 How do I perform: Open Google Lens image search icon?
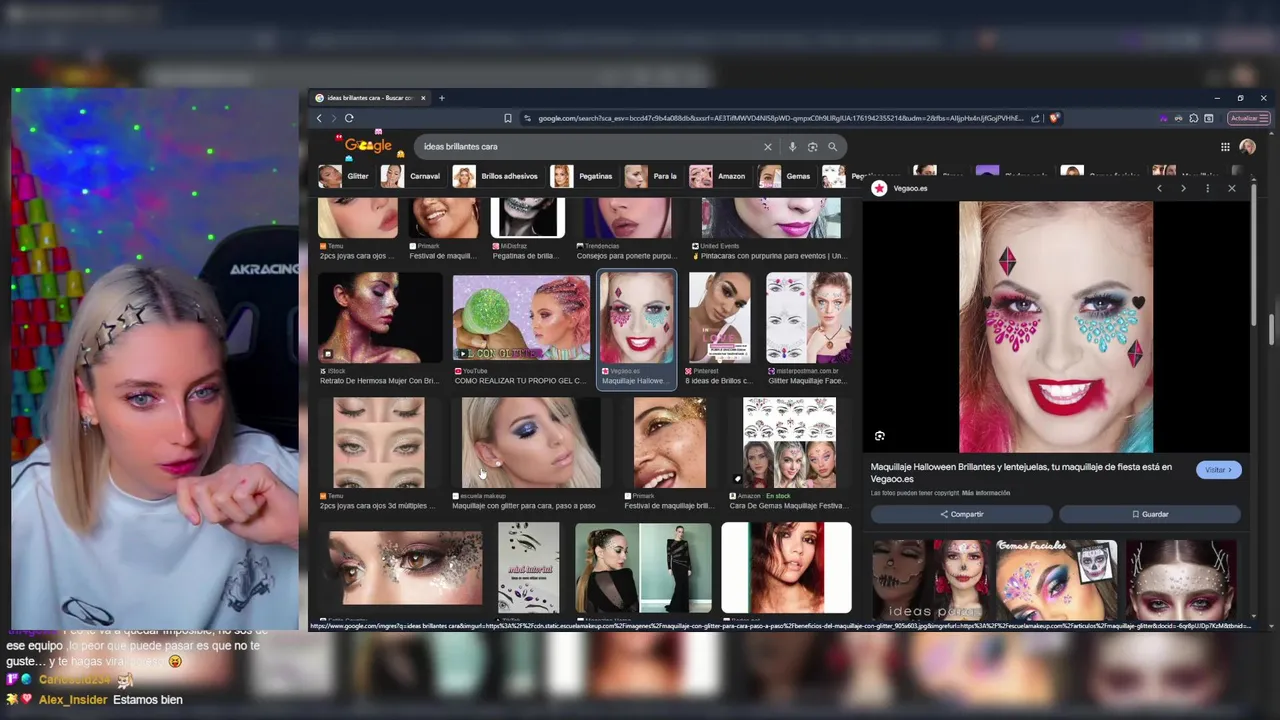pyautogui.click(x=812, y=147)
